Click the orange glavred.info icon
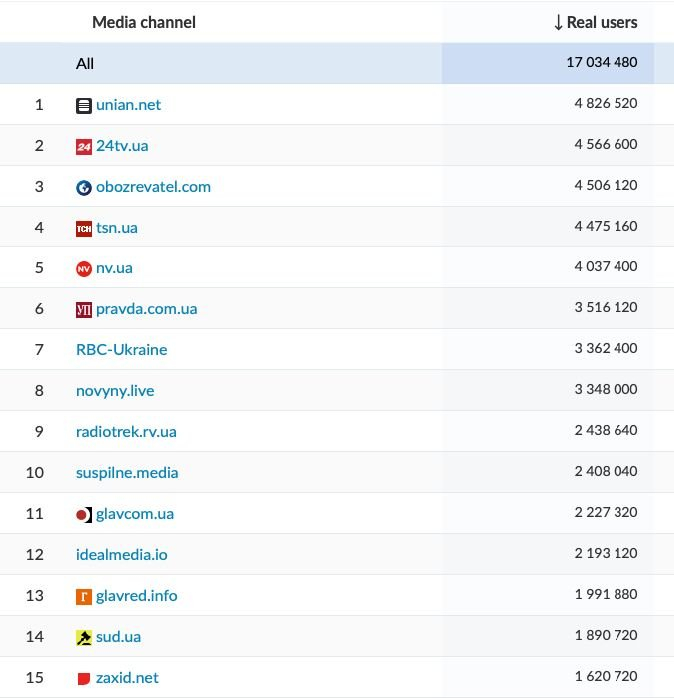 [x=84, y=597]
